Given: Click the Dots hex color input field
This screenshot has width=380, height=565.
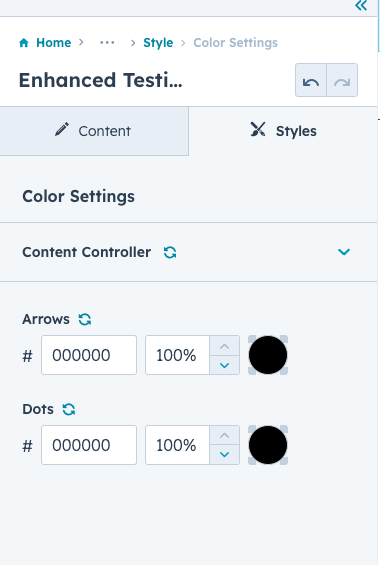Looking at the screenshot, I should pos(89,445).
